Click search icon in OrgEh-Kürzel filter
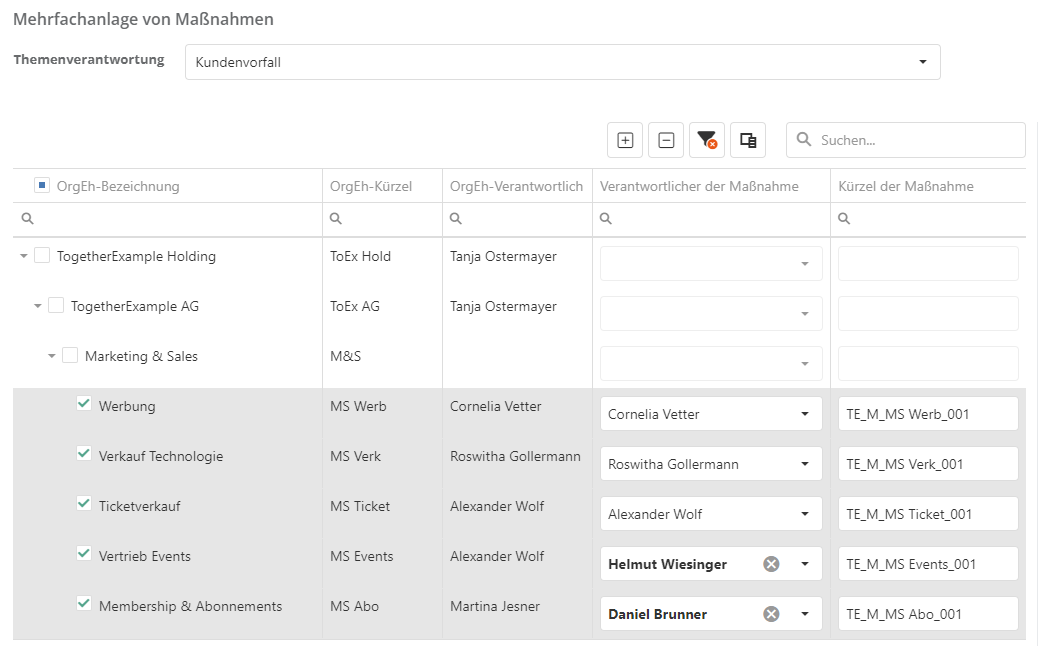This screenshot has width=1043, height=646. (x=336, y=219)
